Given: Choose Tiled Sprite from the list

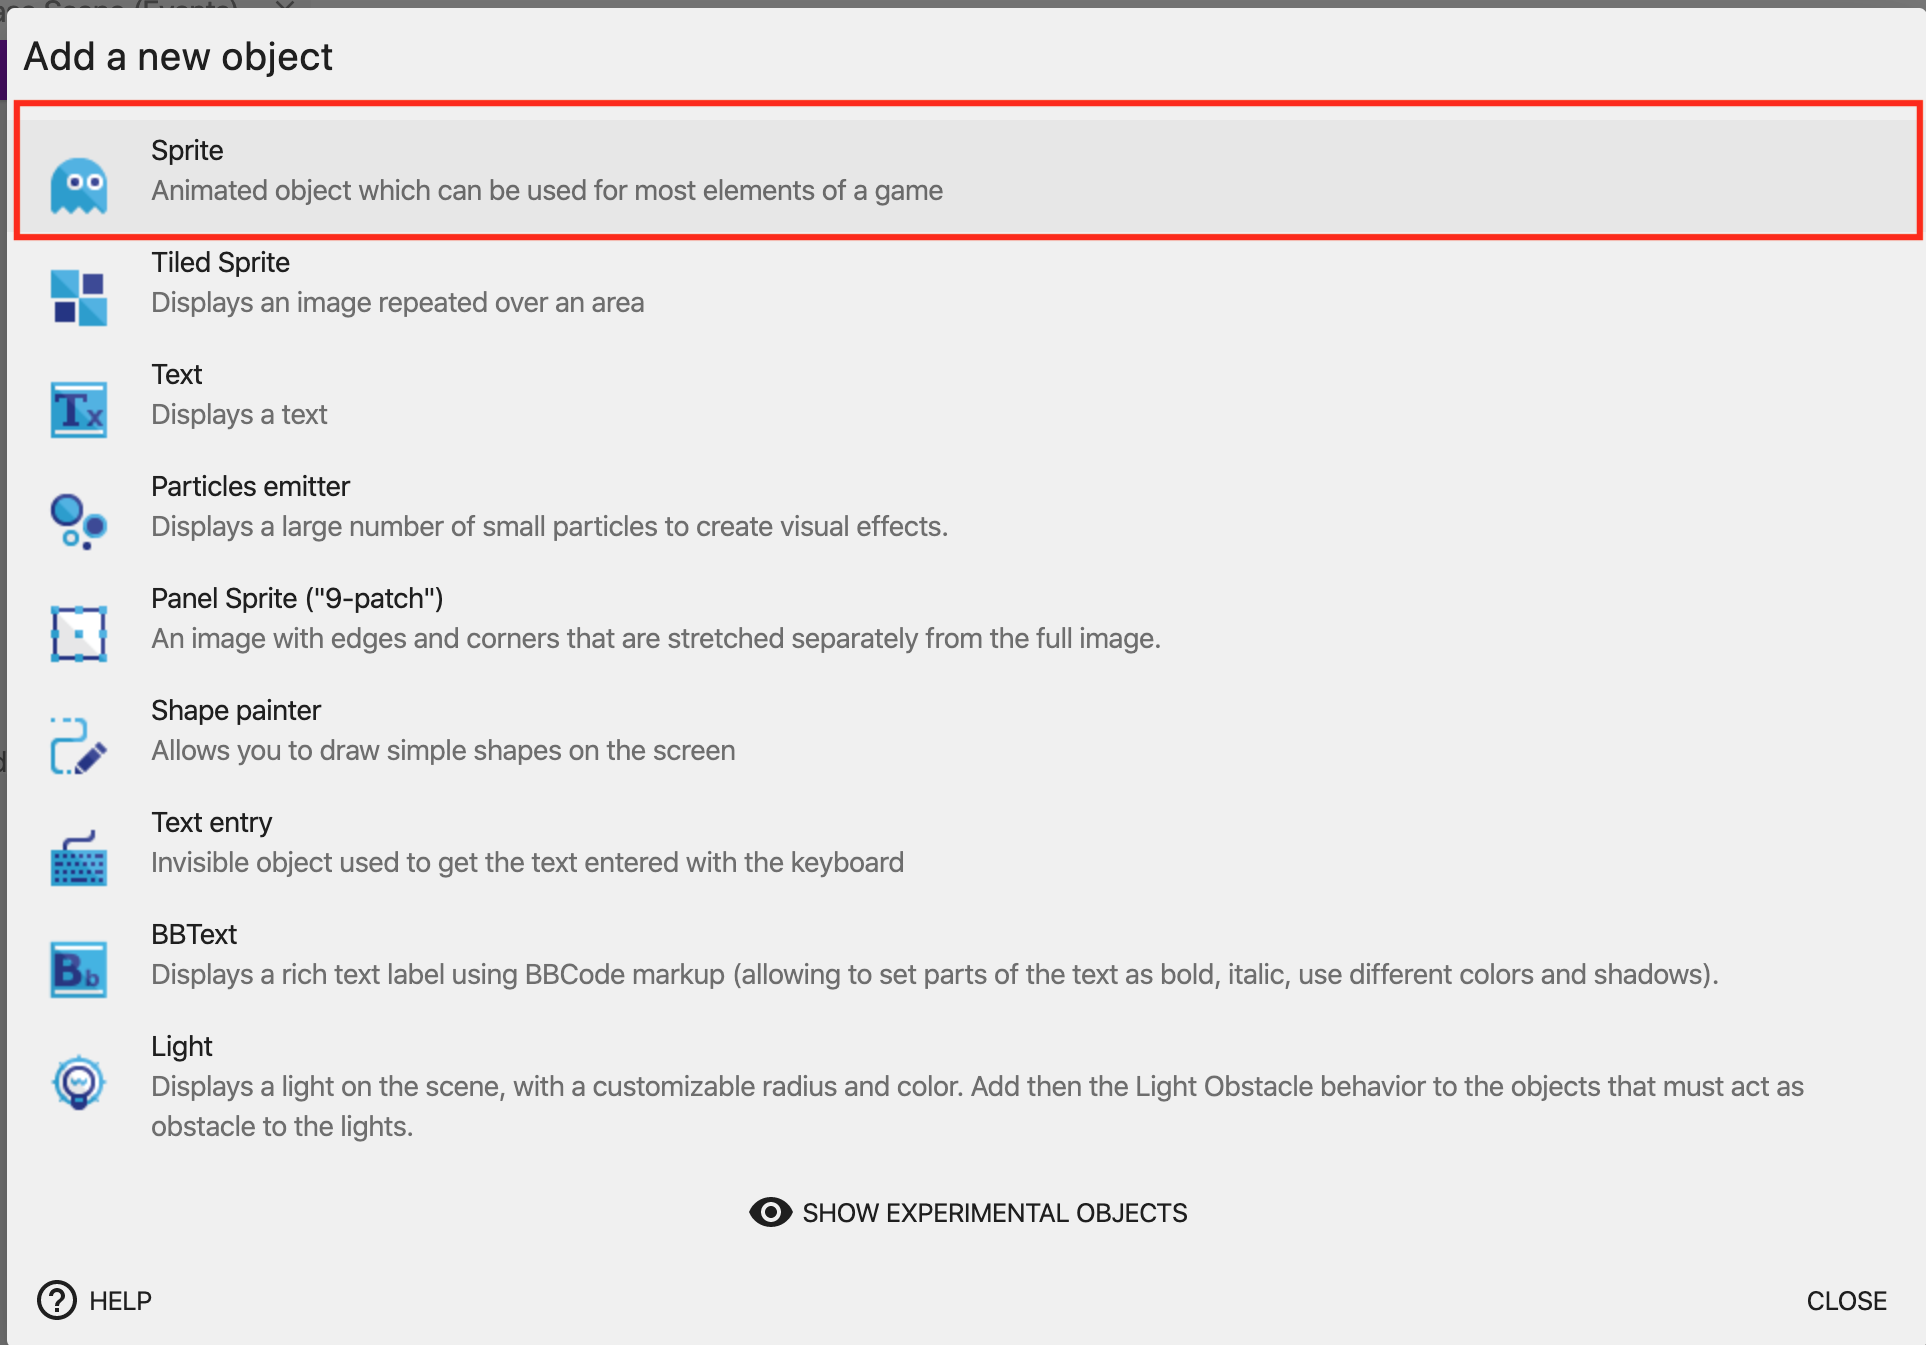Looking at the screenshot, I should click(220, 263).
